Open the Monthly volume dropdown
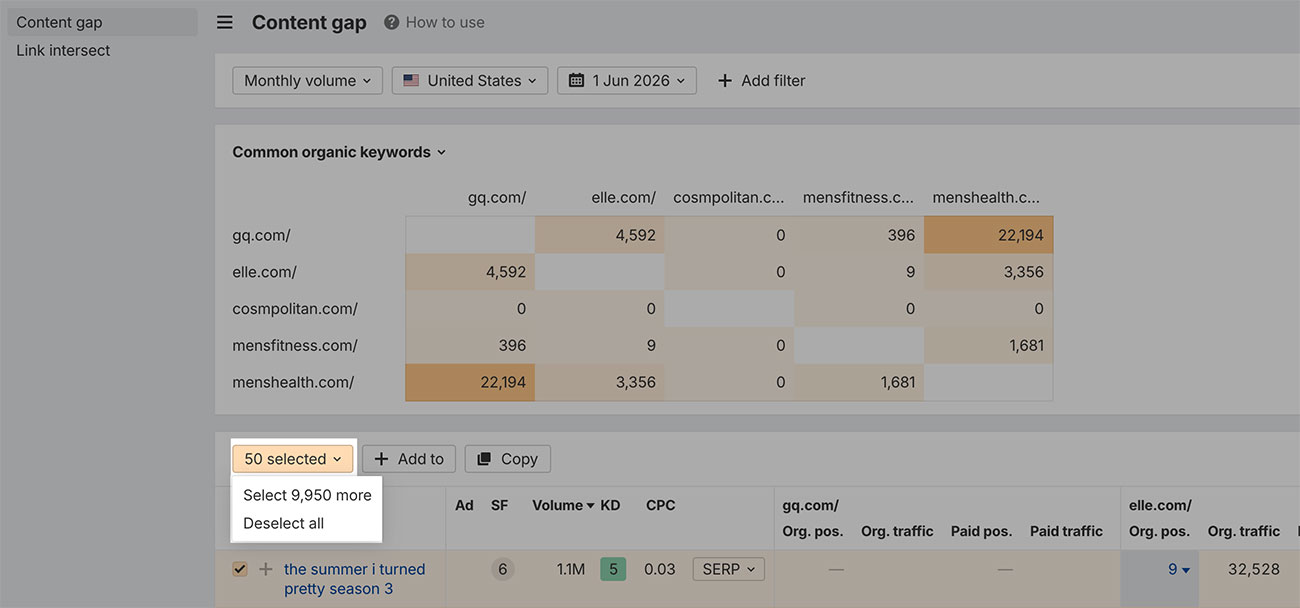Screen dimensions: 1300x608 307,81
